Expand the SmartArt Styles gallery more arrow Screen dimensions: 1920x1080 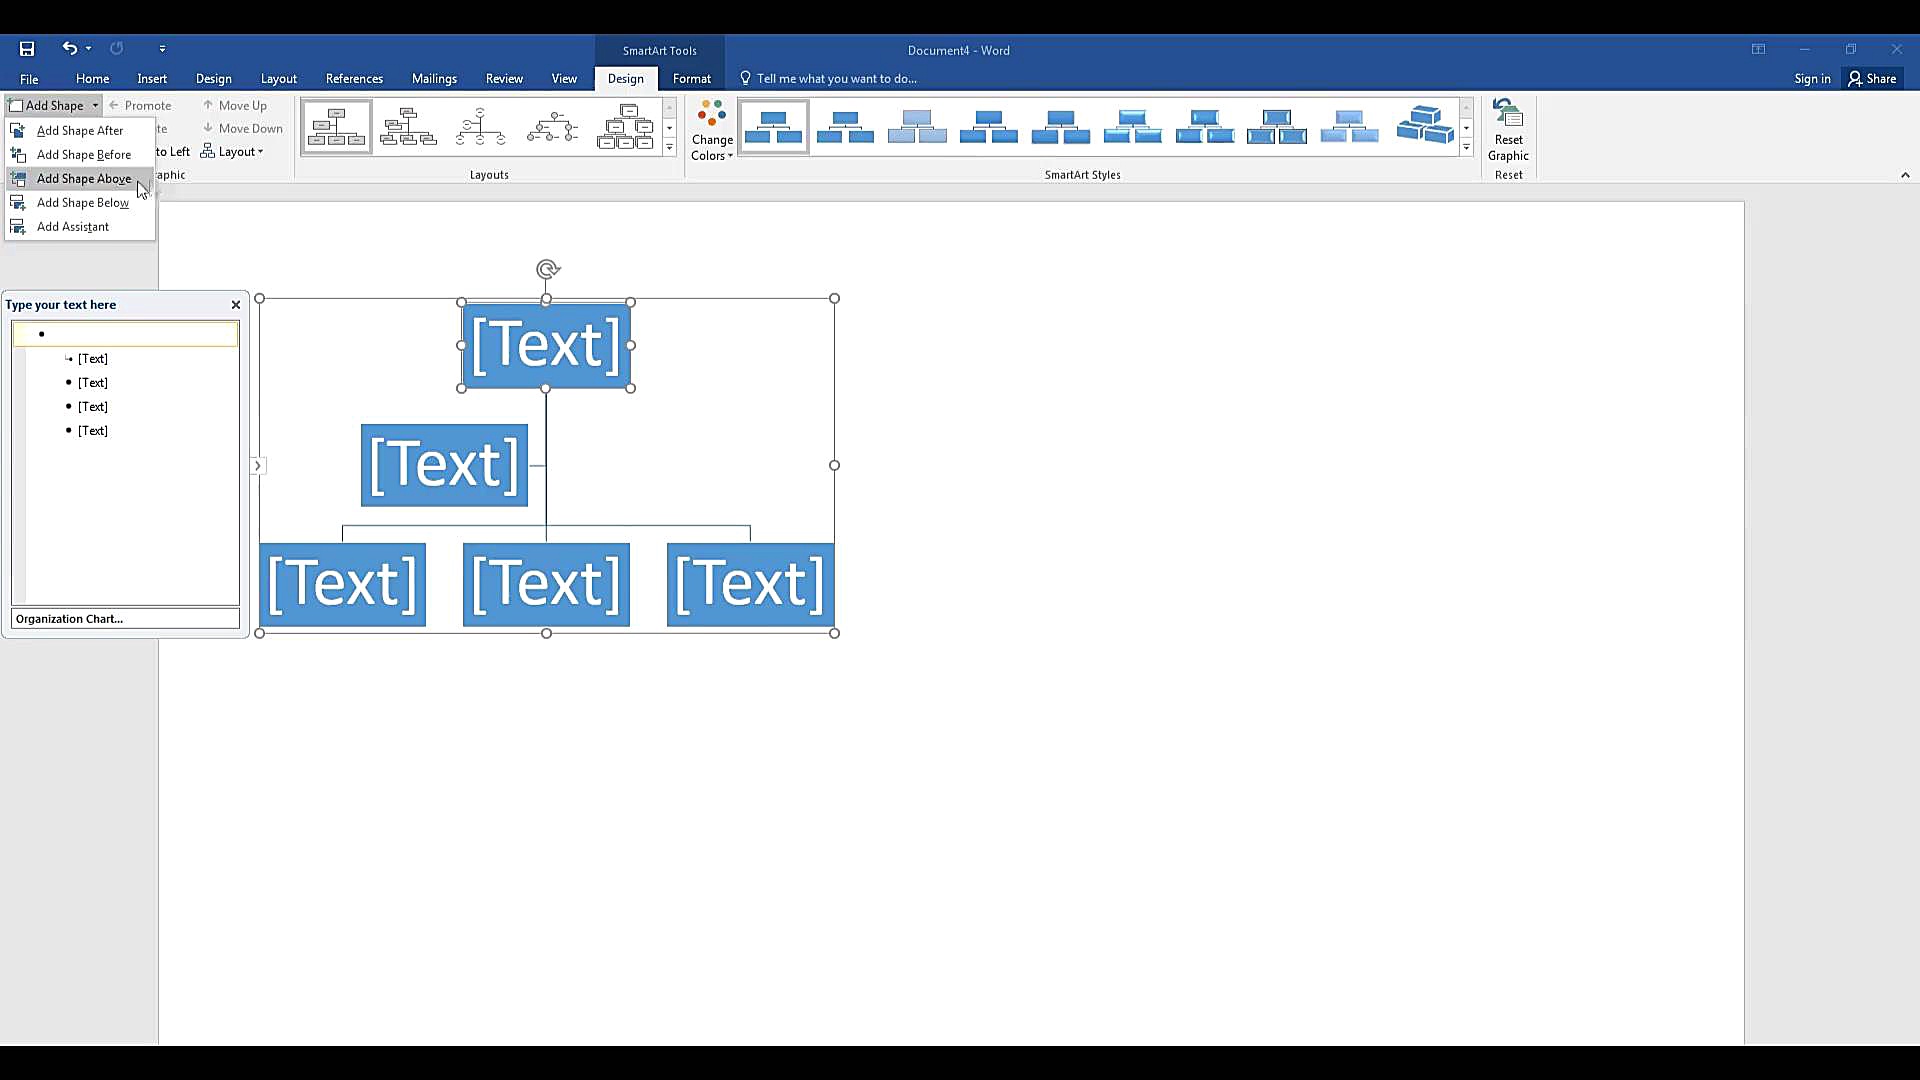(x=1466, y=148)
